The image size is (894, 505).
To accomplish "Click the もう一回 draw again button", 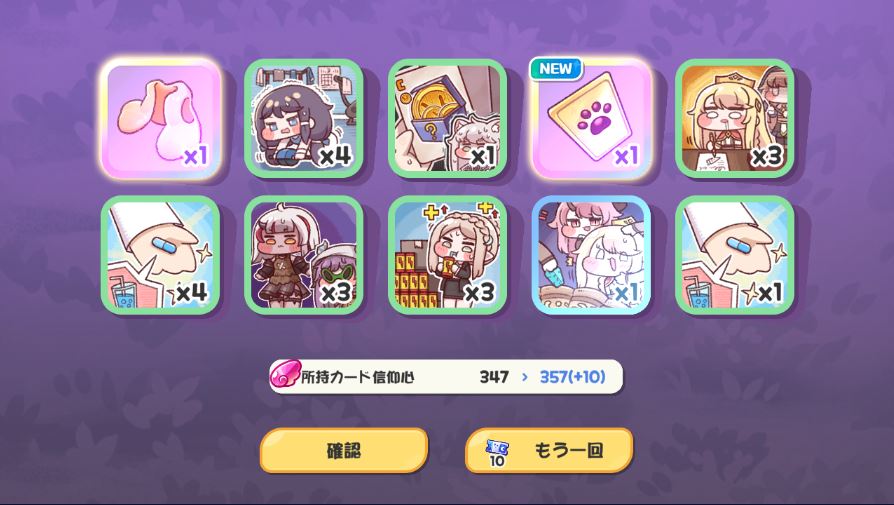I will [x=549, y=450].
